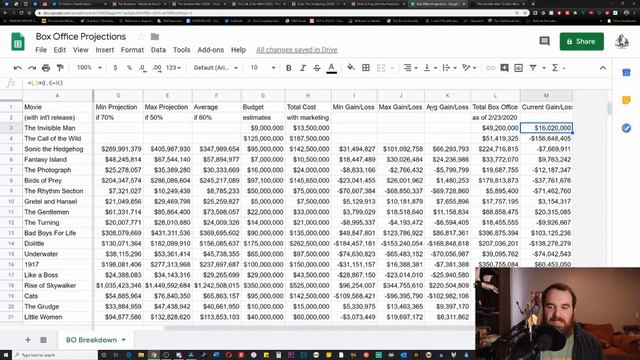The image size is (640, 360).
Task: Open Tasks in the side panel
Action: [x=626, y=128]
